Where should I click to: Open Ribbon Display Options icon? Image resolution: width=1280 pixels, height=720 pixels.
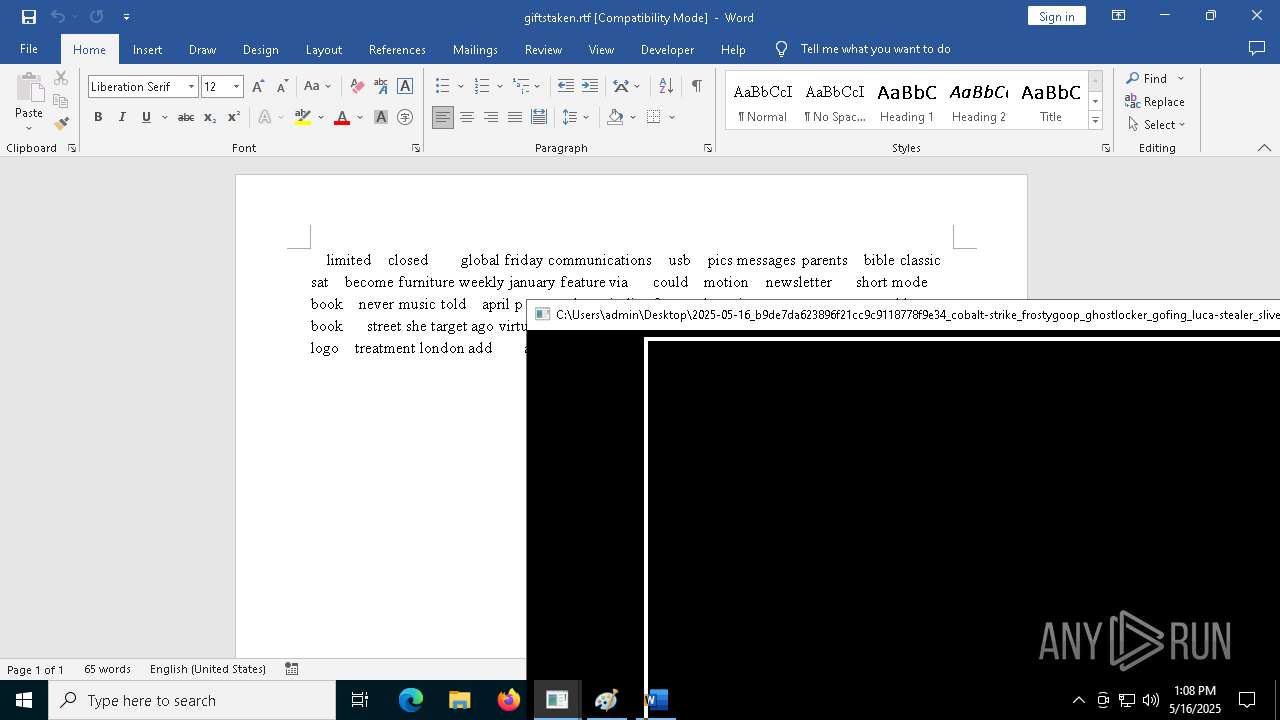pyautogui.click(x=1119, y=16)
